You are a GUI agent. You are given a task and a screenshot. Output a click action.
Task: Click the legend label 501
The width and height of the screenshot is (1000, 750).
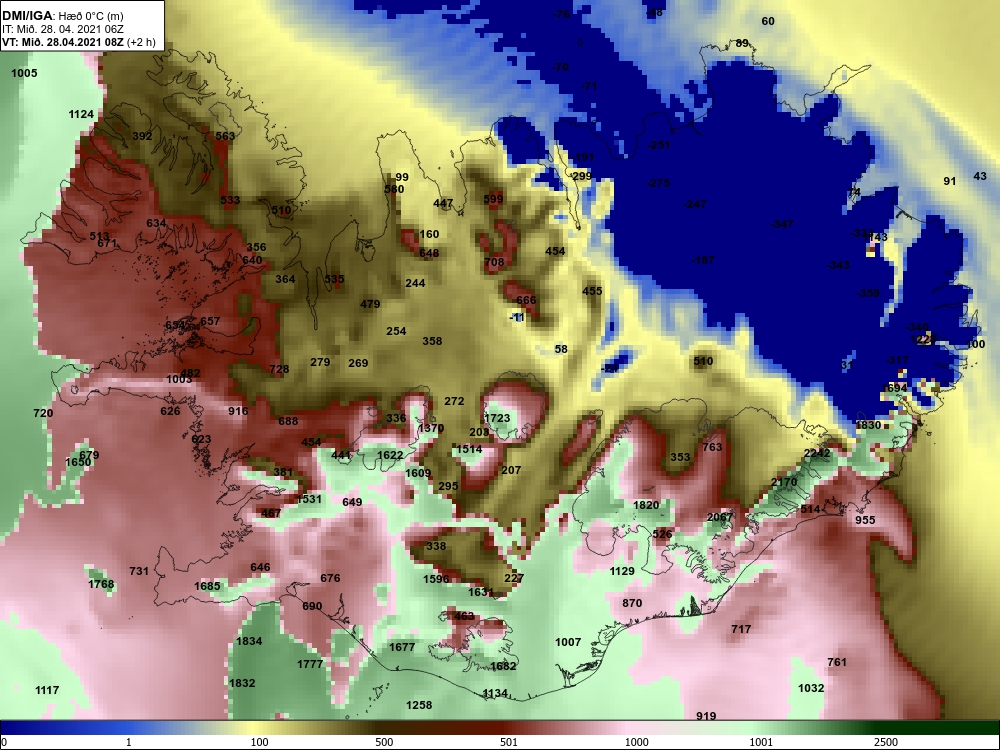click(x=509, y=742)
